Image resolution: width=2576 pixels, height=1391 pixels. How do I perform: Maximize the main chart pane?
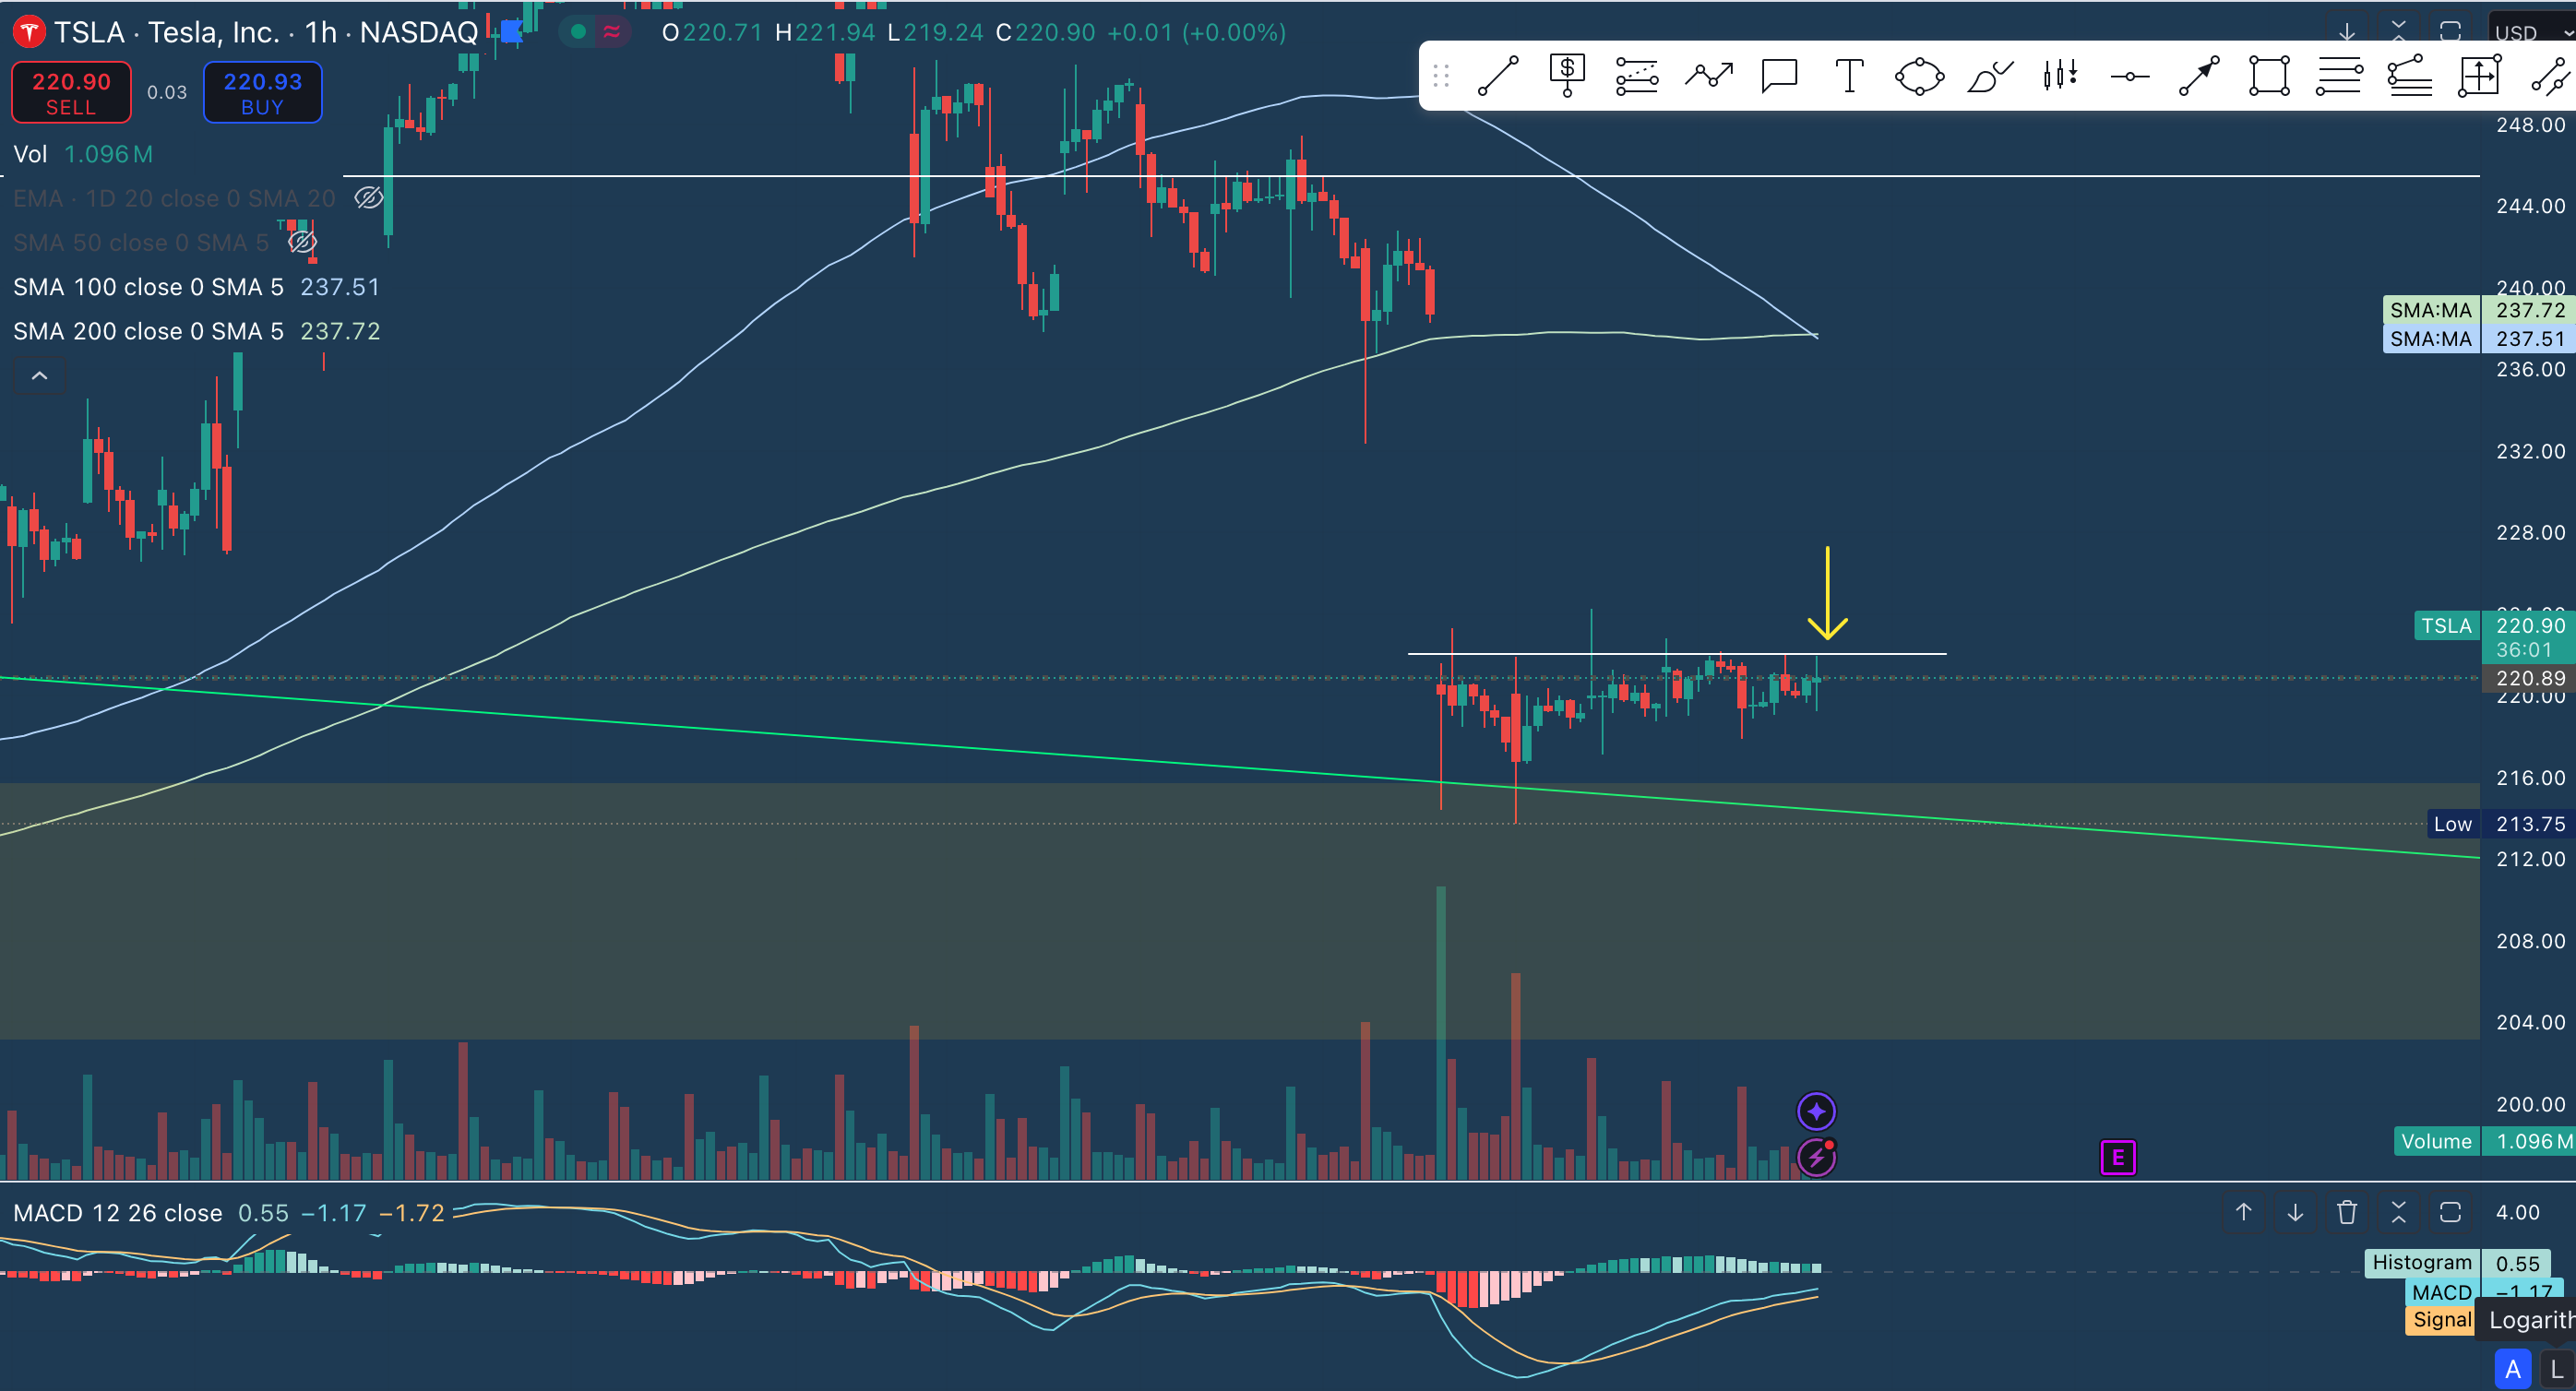[x=2450, y=32]
